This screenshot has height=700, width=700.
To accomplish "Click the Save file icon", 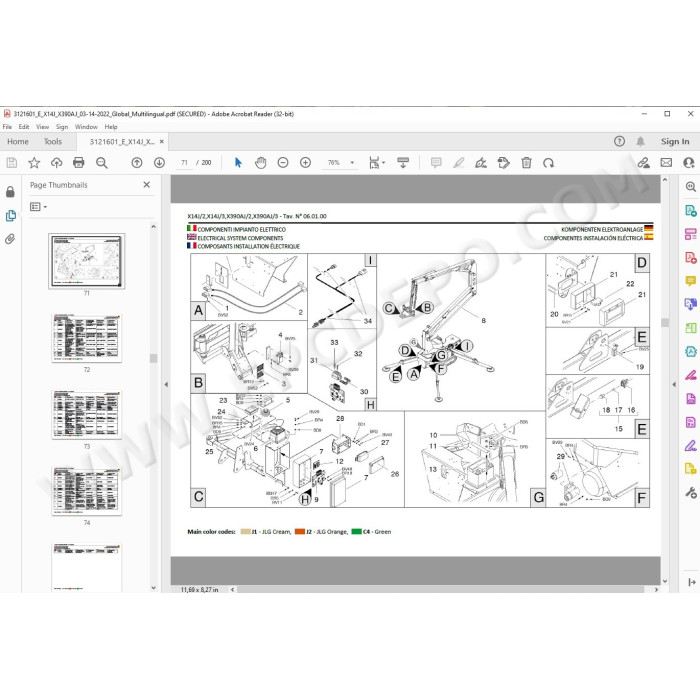I will 12,163.
